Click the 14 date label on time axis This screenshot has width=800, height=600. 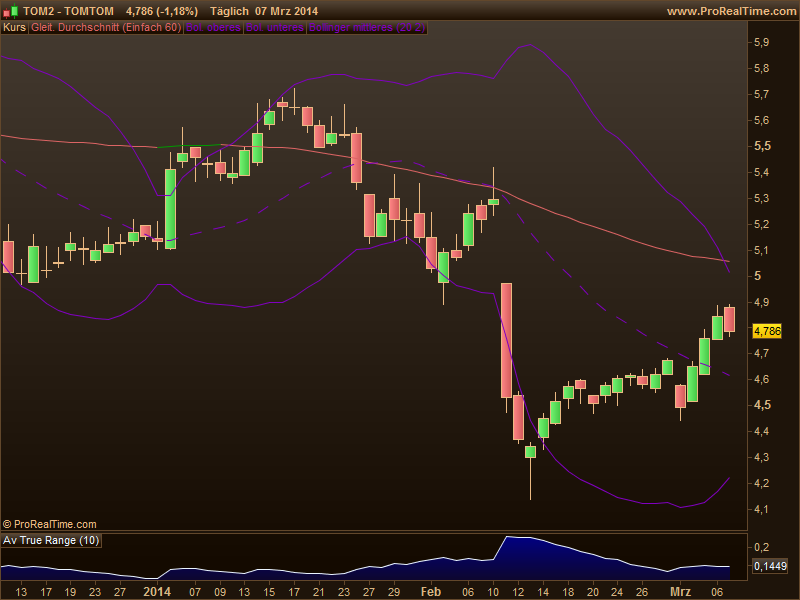543,592
